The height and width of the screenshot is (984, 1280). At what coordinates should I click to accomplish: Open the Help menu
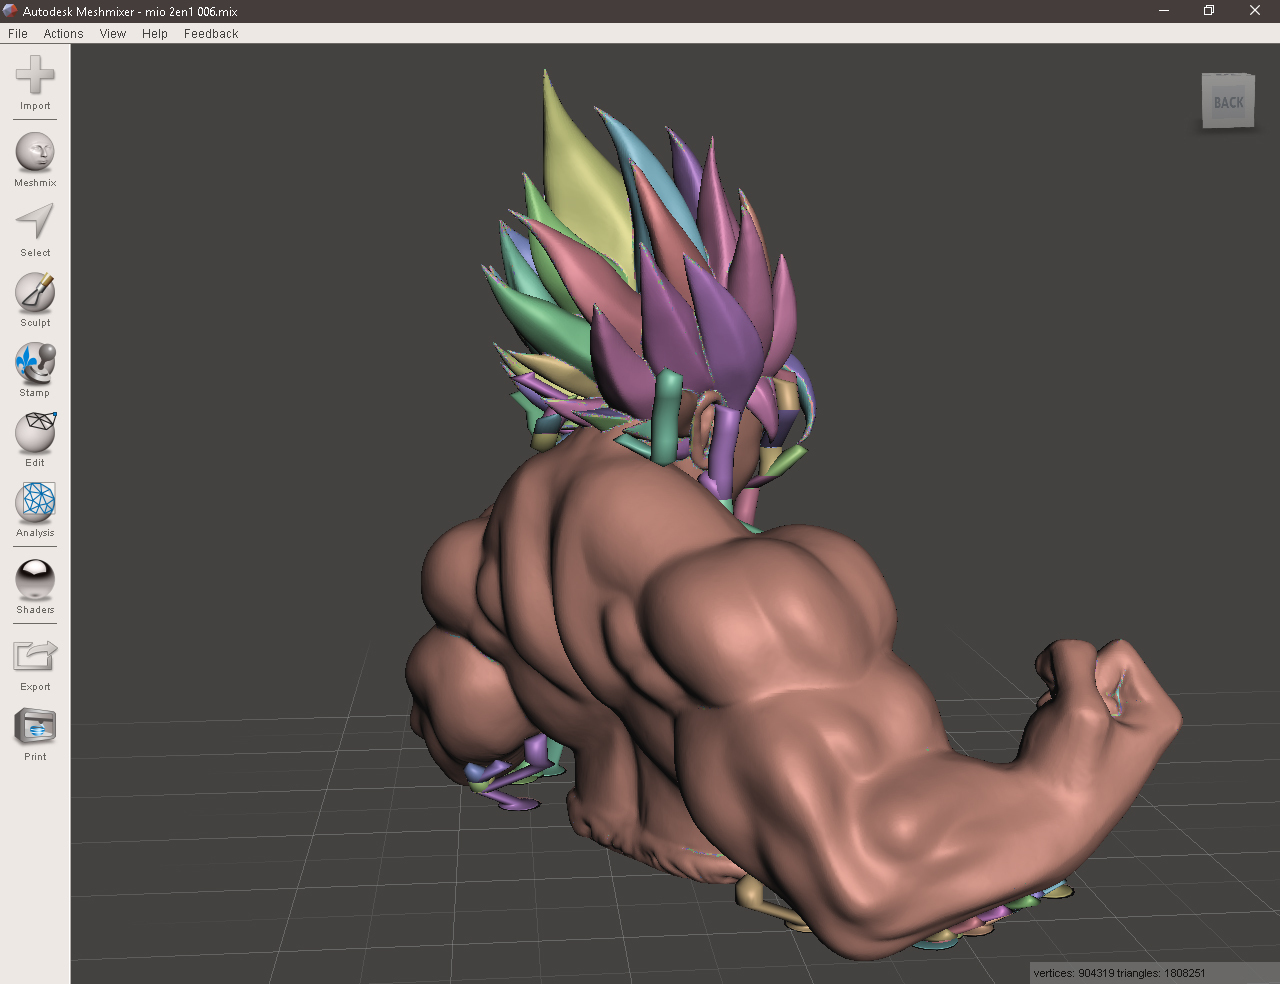(x=155, y=33)
